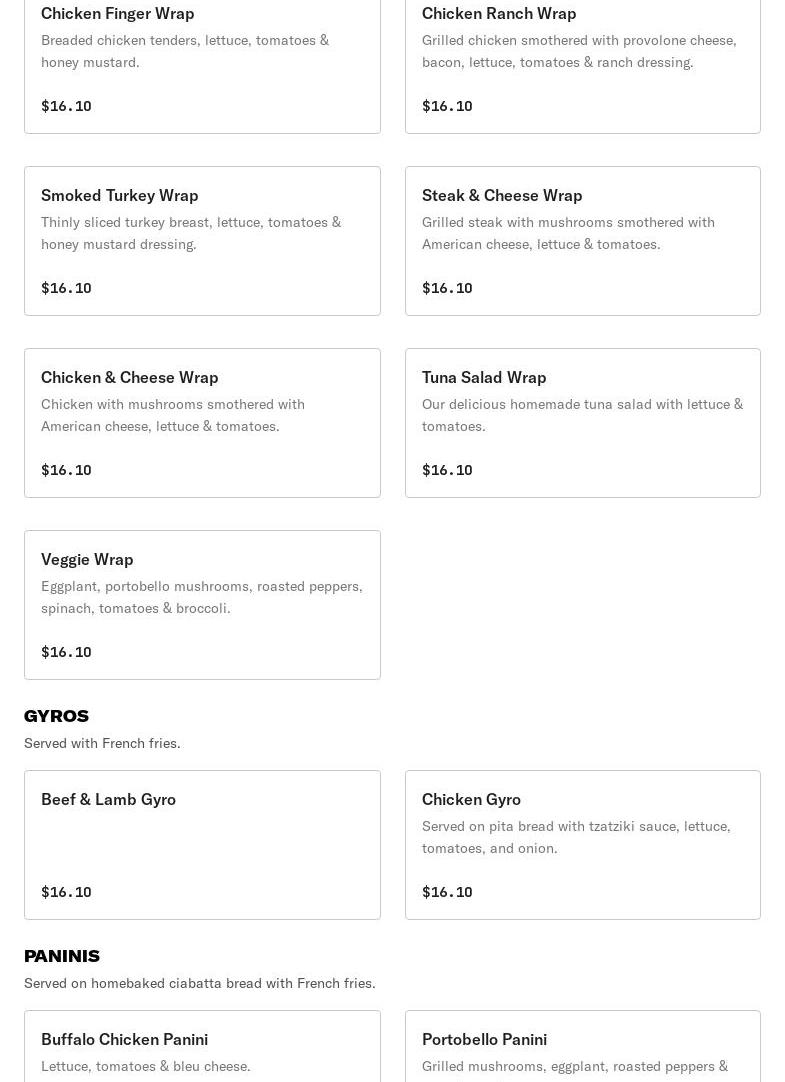Screen dimensions: 785x1082
Task: Click the Chicken Gyro price label
Action: click(x=447, y=892)
